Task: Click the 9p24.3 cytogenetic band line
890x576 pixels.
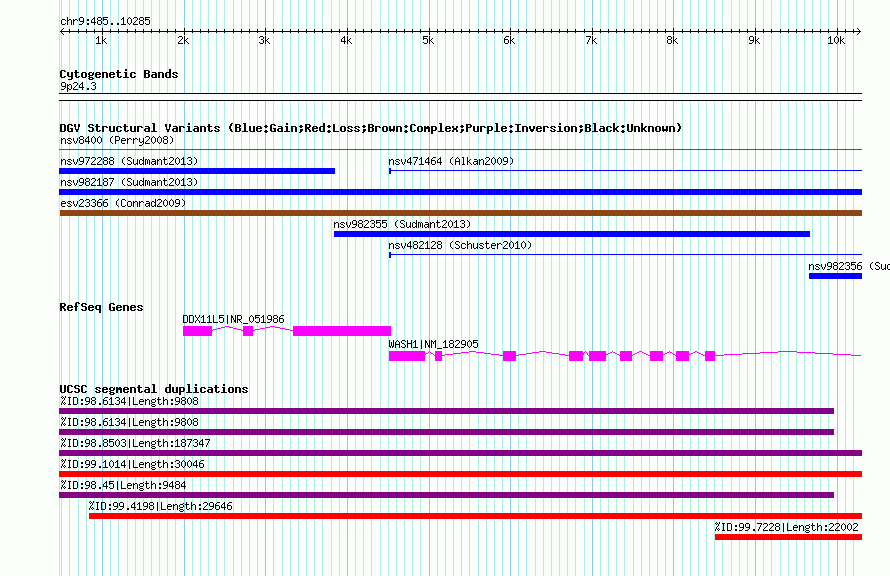Action: click(460, 97)
